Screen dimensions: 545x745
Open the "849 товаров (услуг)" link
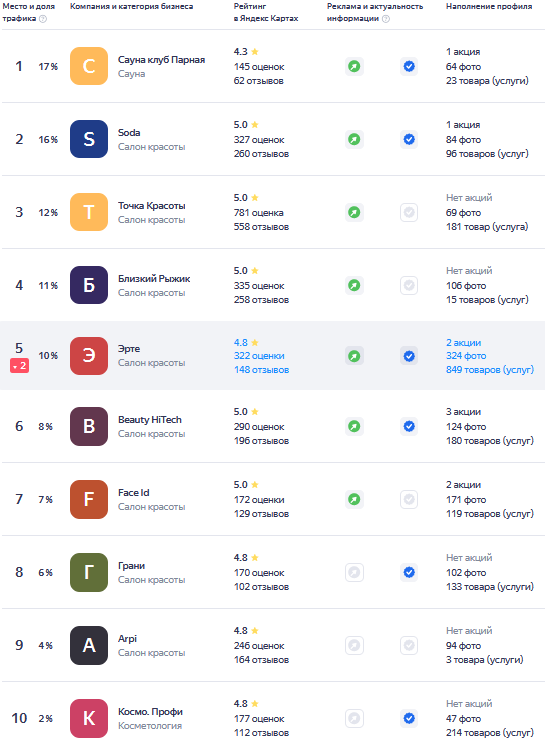[490, 370]
